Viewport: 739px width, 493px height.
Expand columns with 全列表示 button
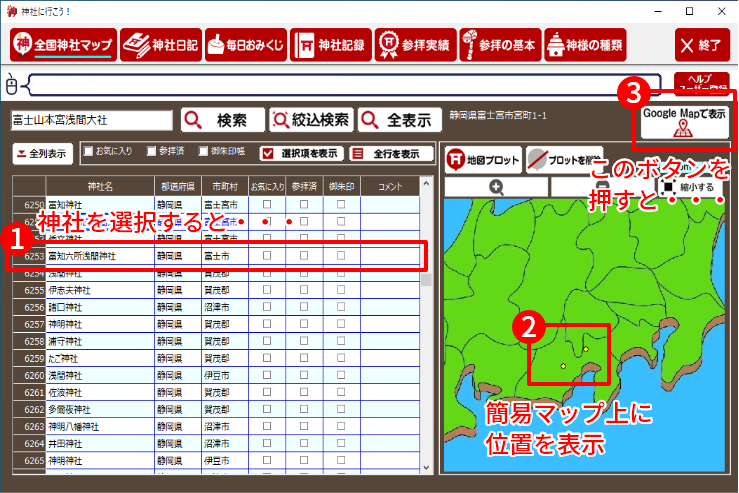pyautogui.click(x=41, y=154)
